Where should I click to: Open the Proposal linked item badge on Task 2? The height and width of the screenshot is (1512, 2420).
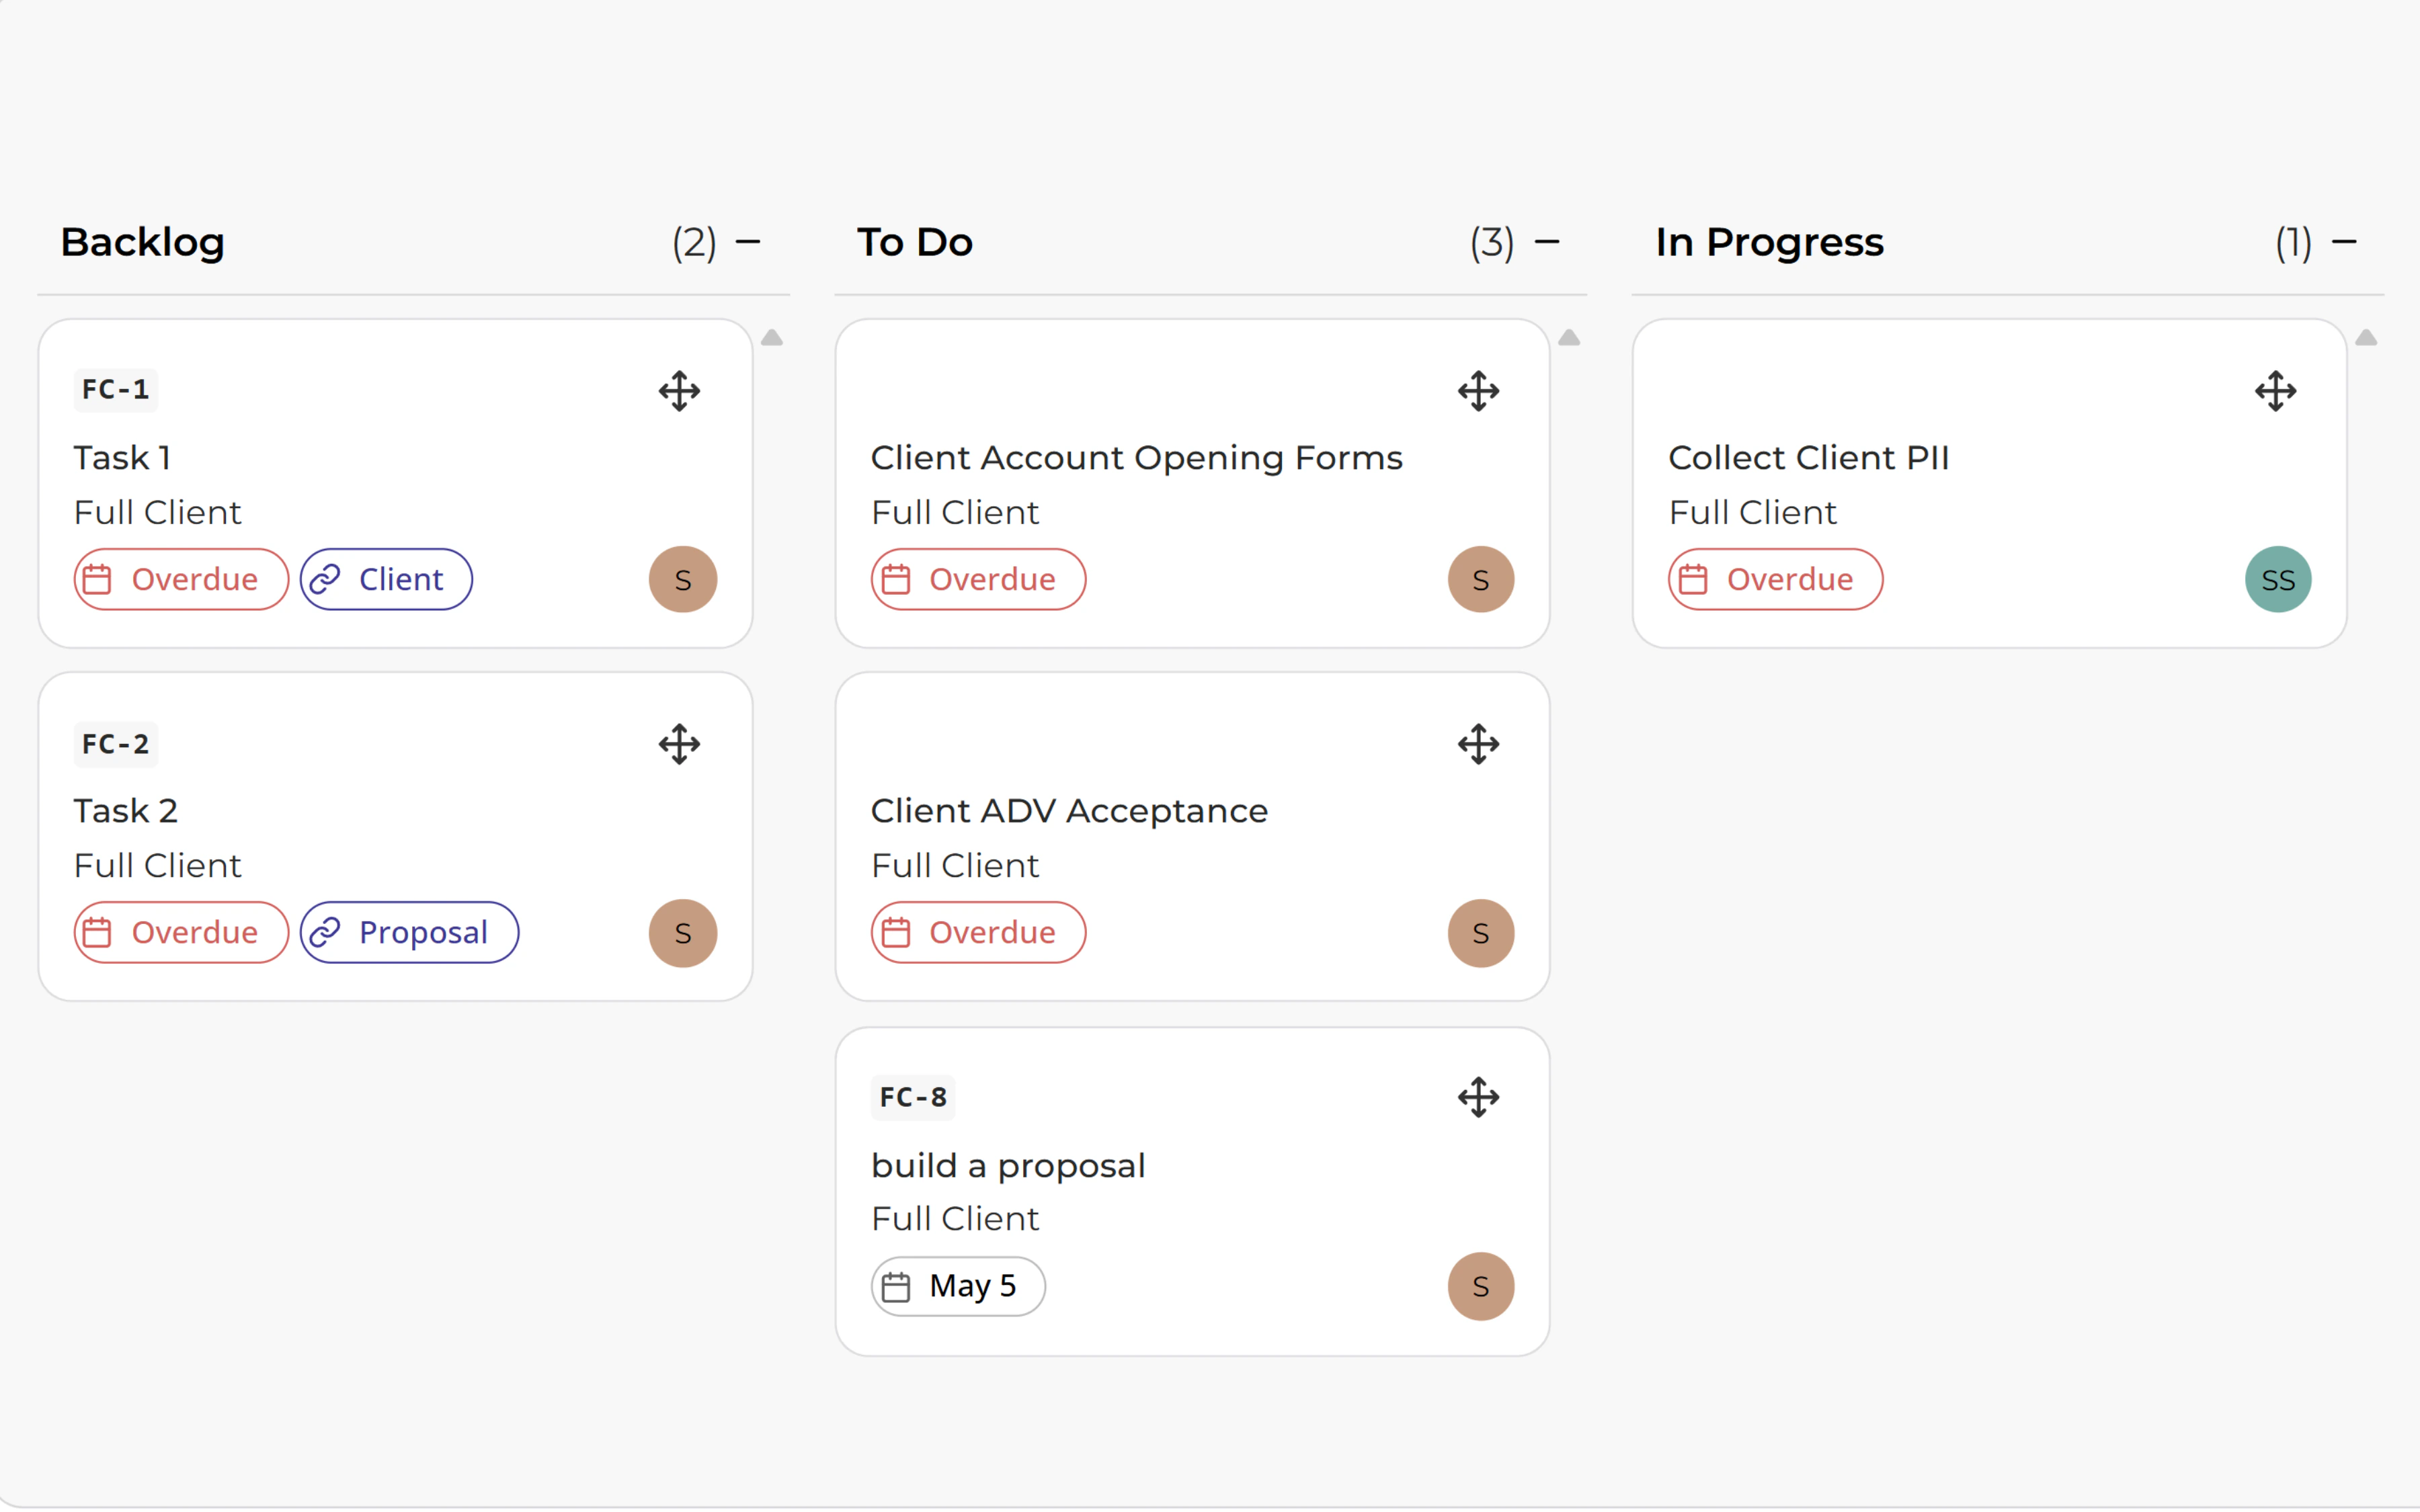(409, 932)
